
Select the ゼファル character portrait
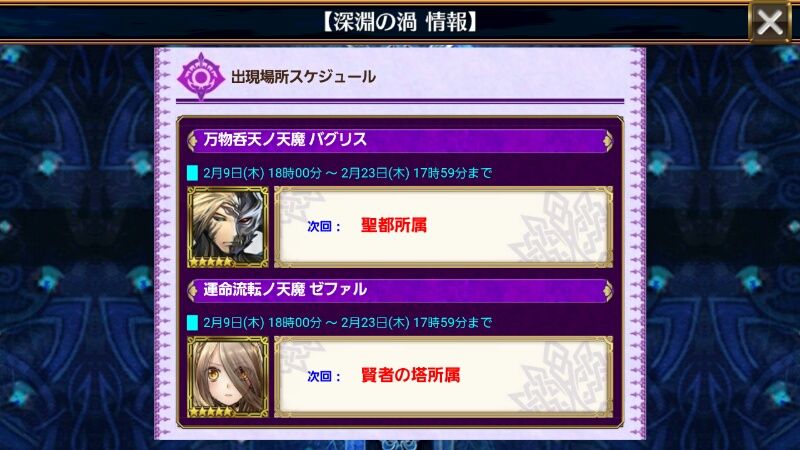(x=228, y=377)
